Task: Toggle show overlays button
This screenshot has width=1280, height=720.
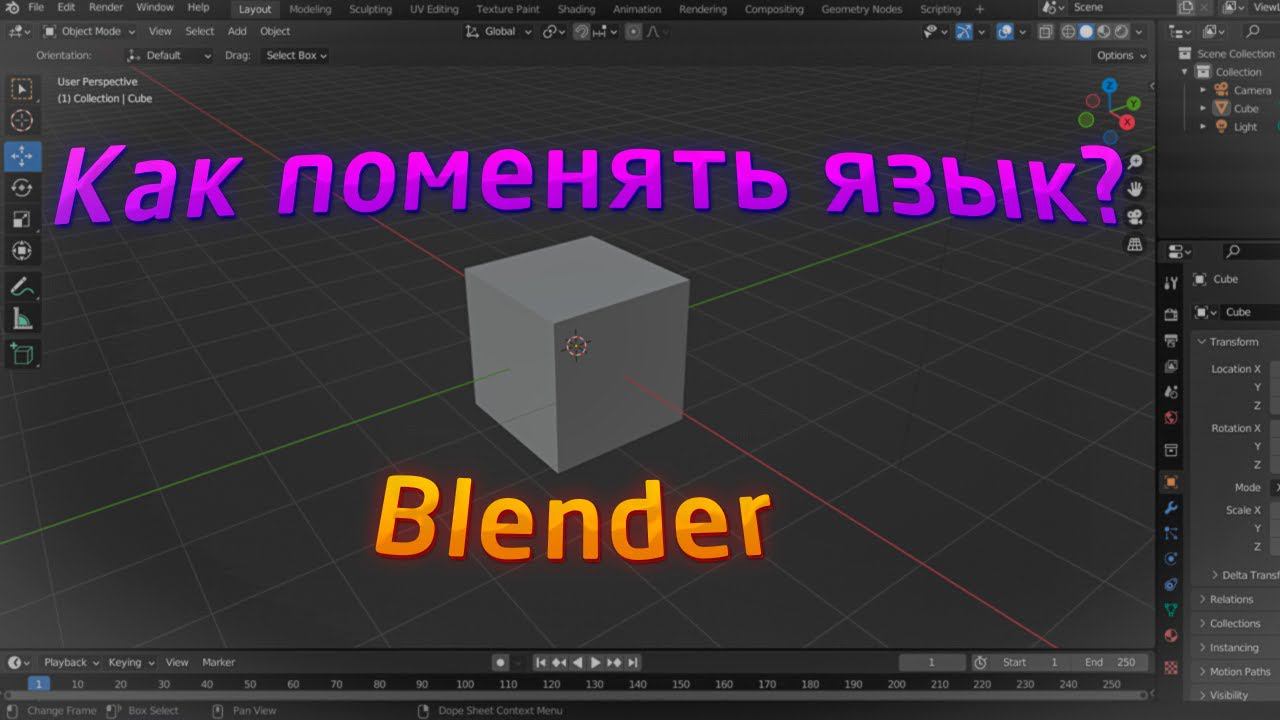Action: pyautogui.click(x=1005, y=31)
